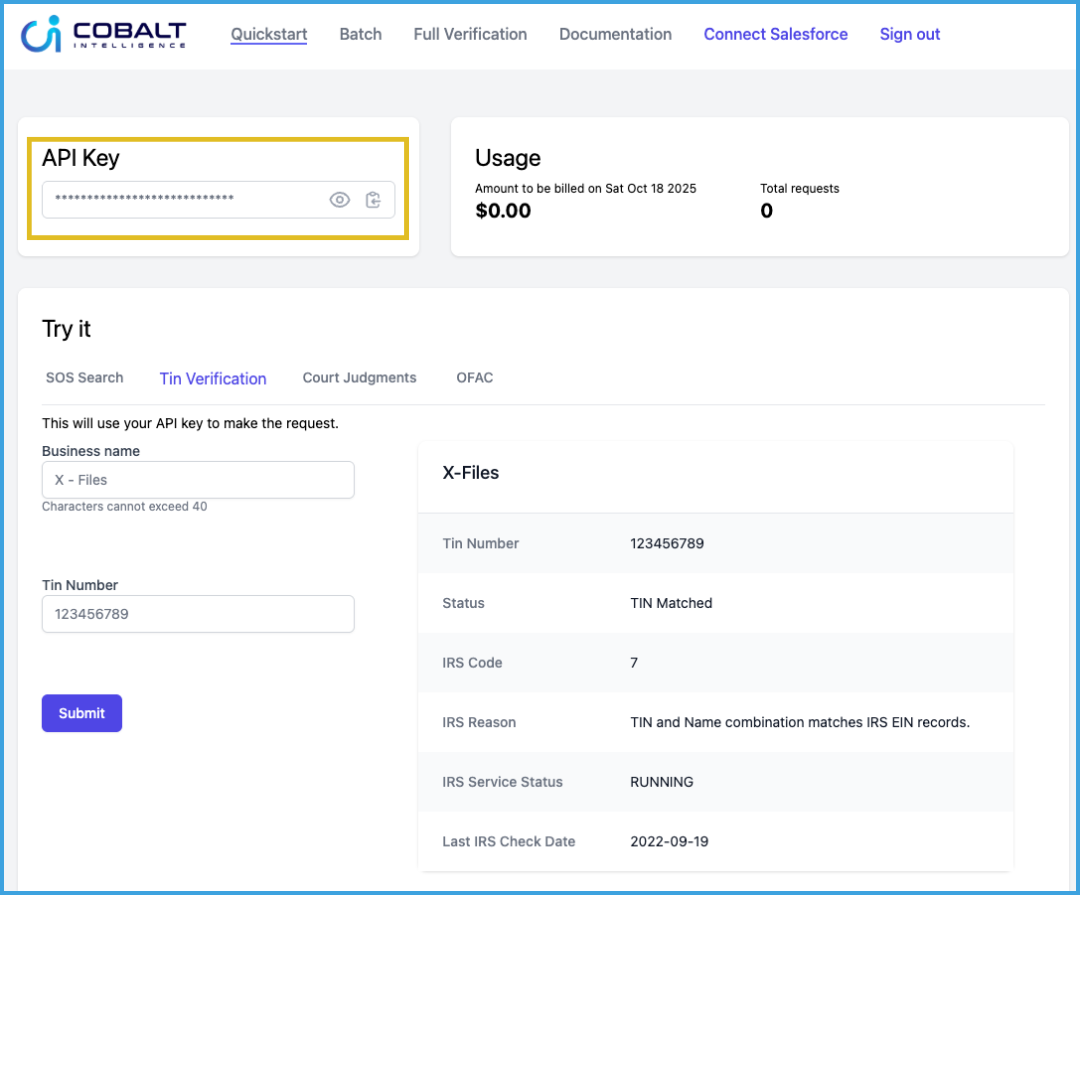Open Documentation in the top nav

point(615,34)
